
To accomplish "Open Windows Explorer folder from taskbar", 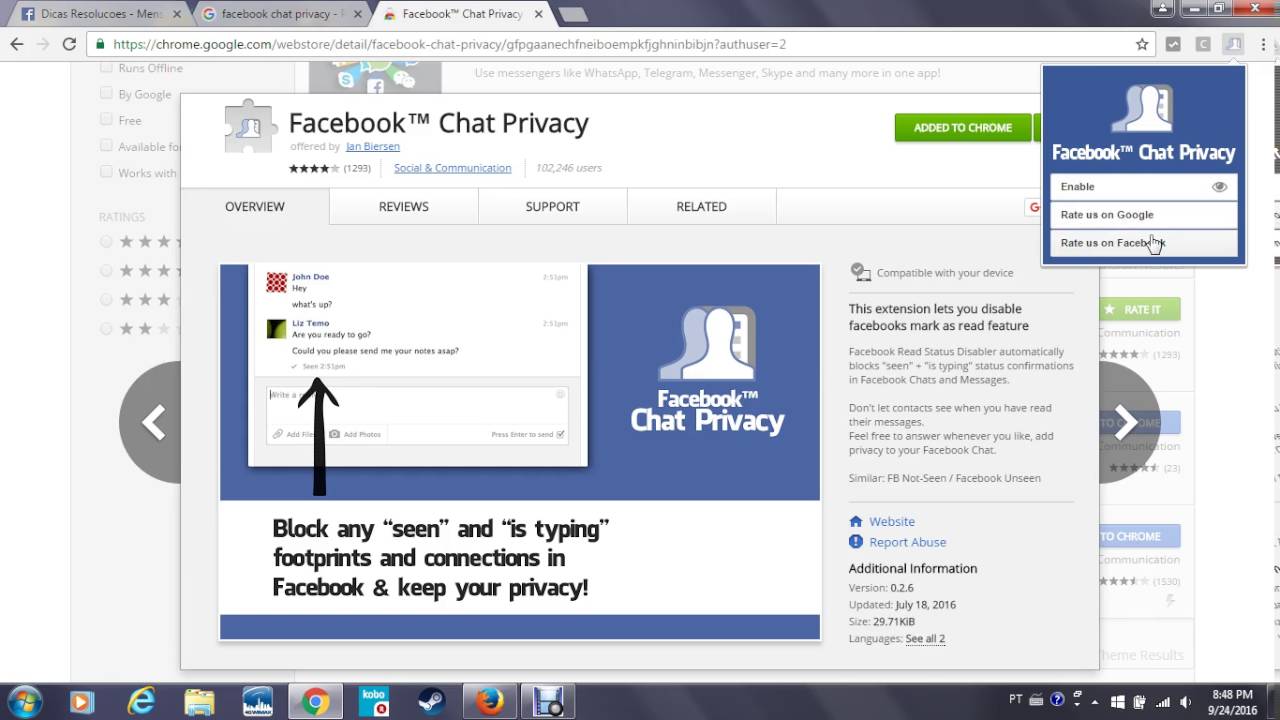I will (x=199, y=702).
